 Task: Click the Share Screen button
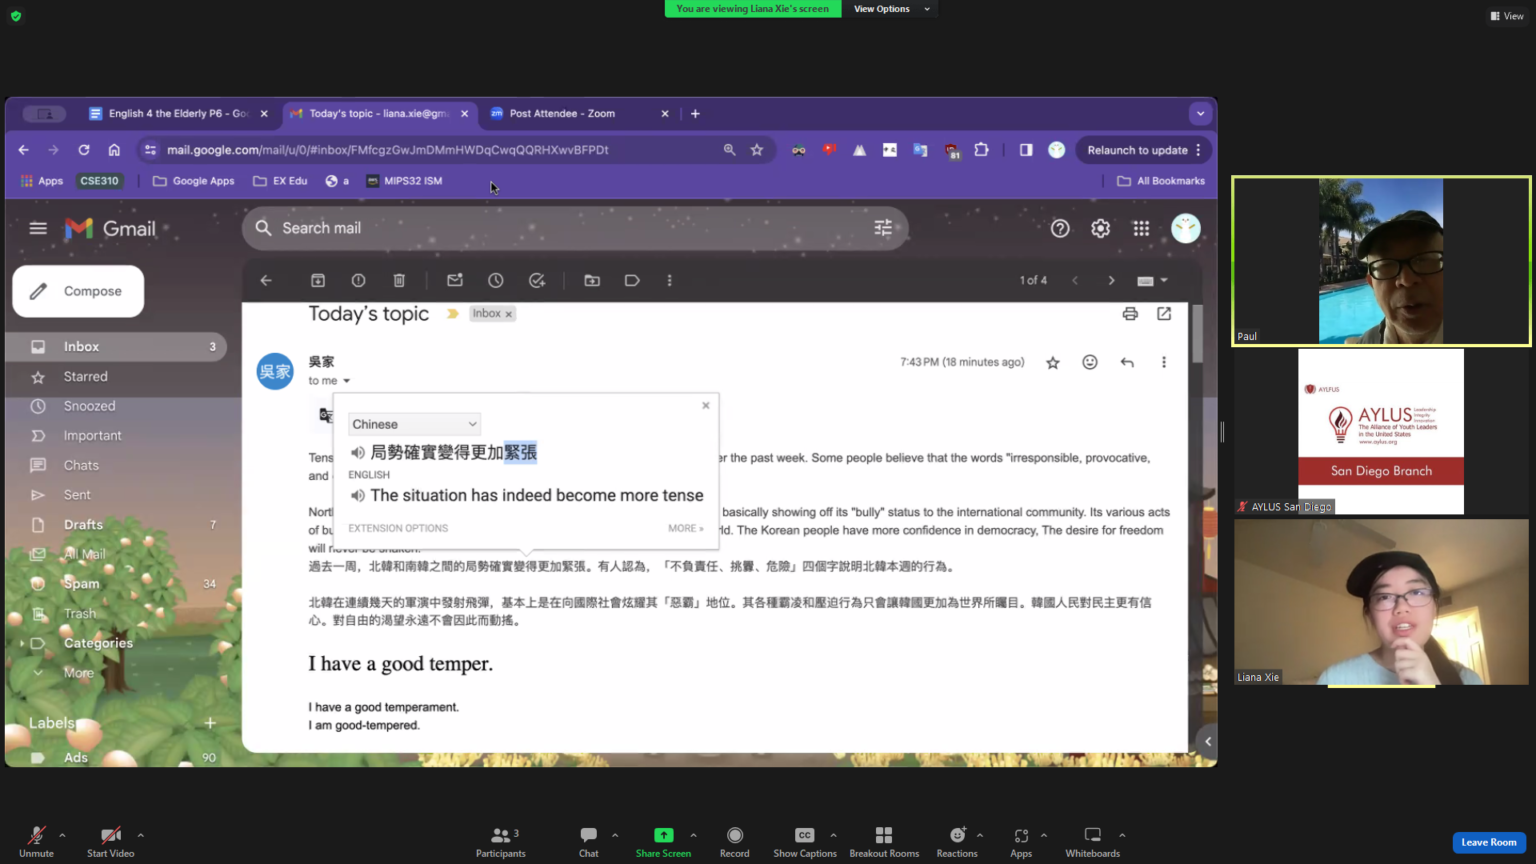click(x=663, y=841)
